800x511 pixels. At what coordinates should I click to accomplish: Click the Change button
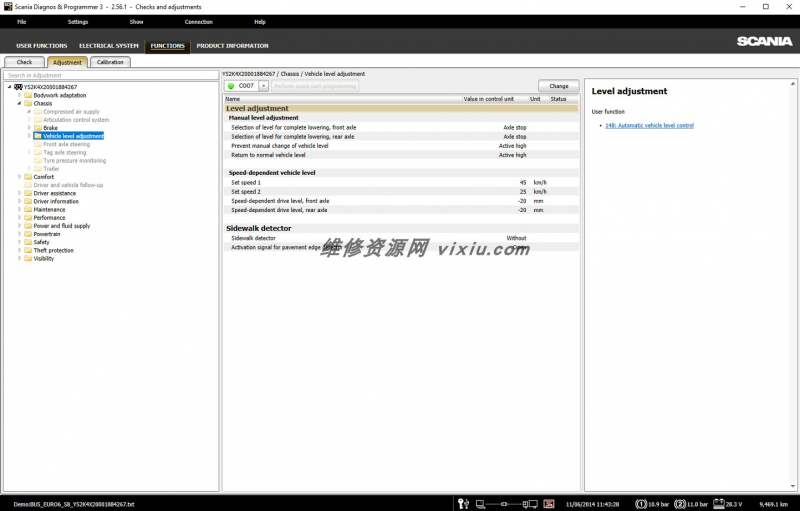(x=559, y=86)
